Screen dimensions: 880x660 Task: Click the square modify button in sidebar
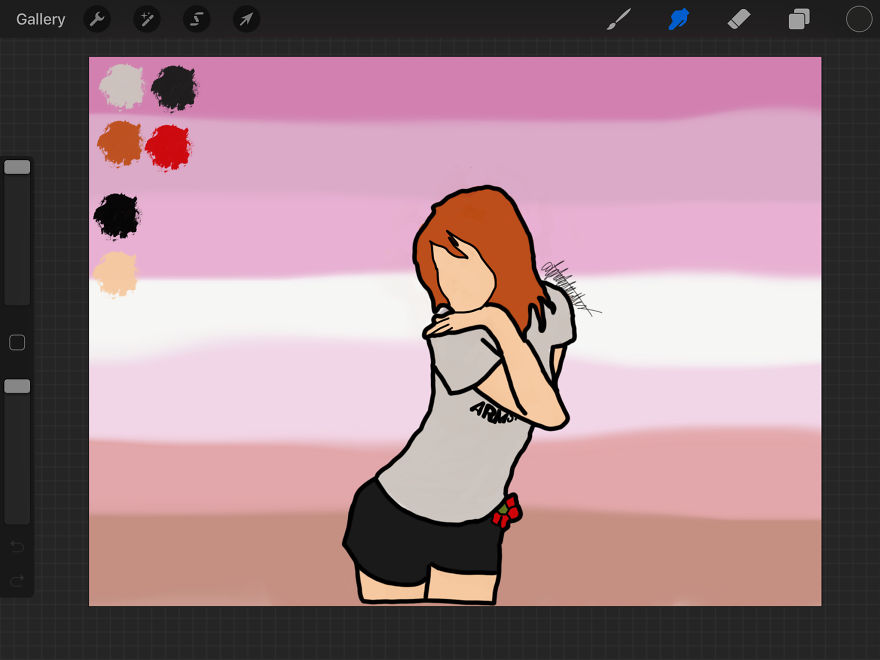point(17,343)
